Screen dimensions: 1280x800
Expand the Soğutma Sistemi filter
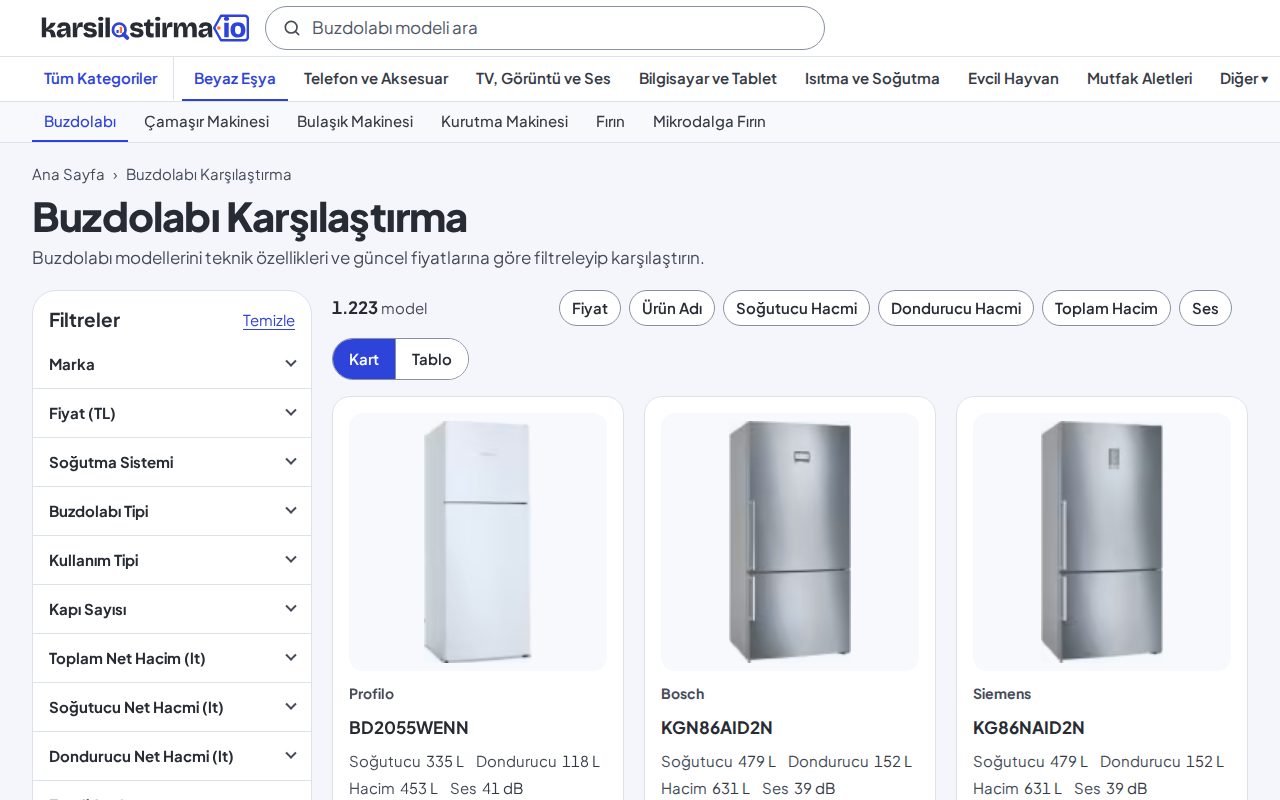(172, 462)
